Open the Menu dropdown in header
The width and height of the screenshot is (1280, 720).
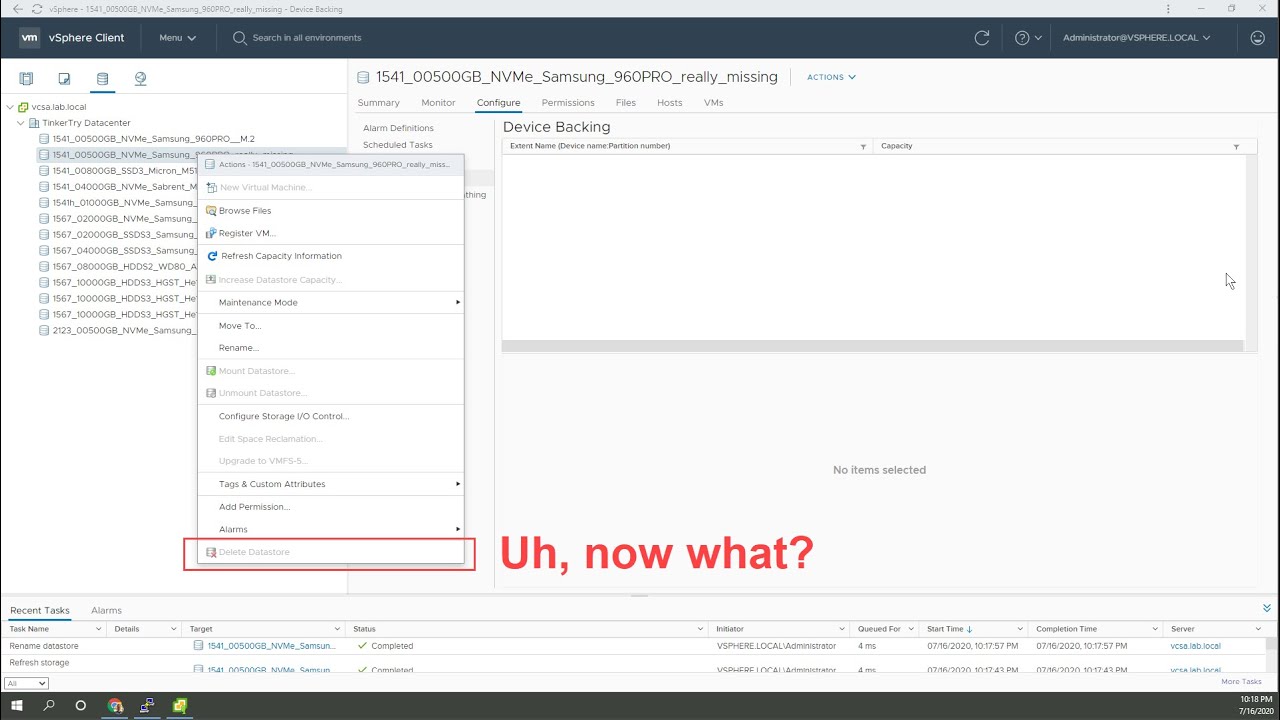(177, 38)
